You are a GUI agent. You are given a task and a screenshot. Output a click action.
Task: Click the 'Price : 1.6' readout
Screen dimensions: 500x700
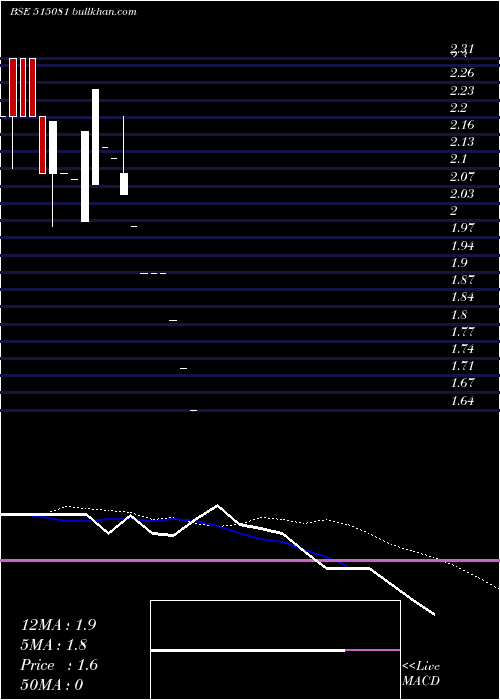59,665
